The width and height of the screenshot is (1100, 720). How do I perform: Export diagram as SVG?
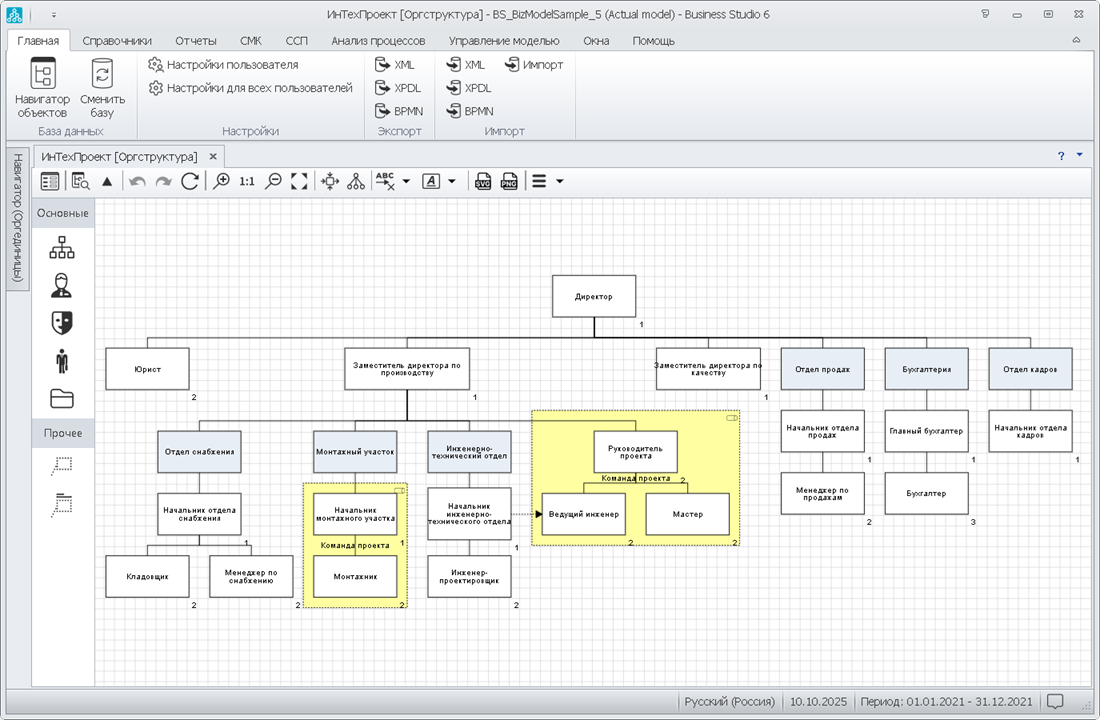483,181
